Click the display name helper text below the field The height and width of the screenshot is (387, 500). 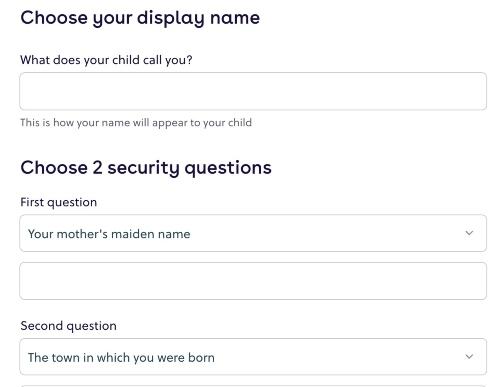coord(136,123)
